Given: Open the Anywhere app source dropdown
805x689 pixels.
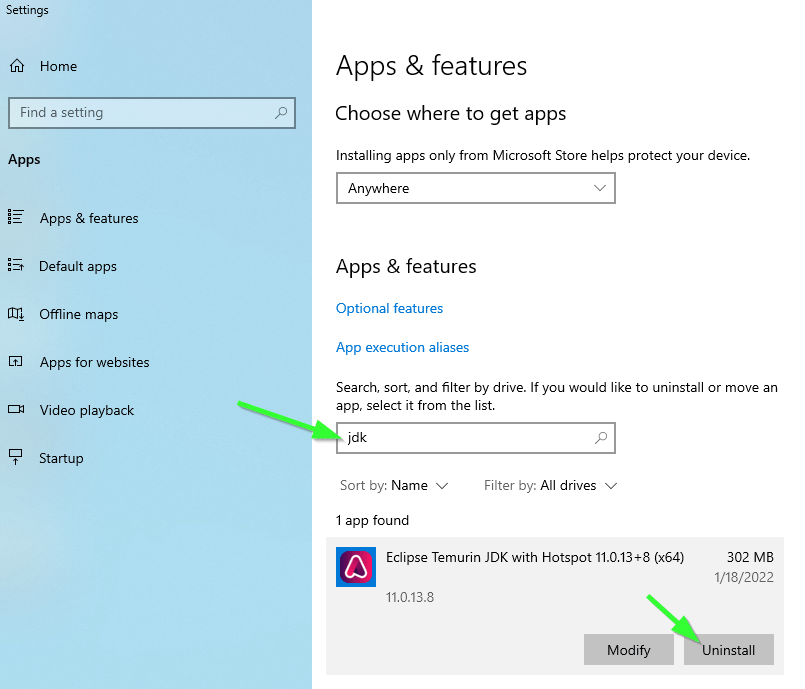Looking at the screenshot, I should click(475, 188).
